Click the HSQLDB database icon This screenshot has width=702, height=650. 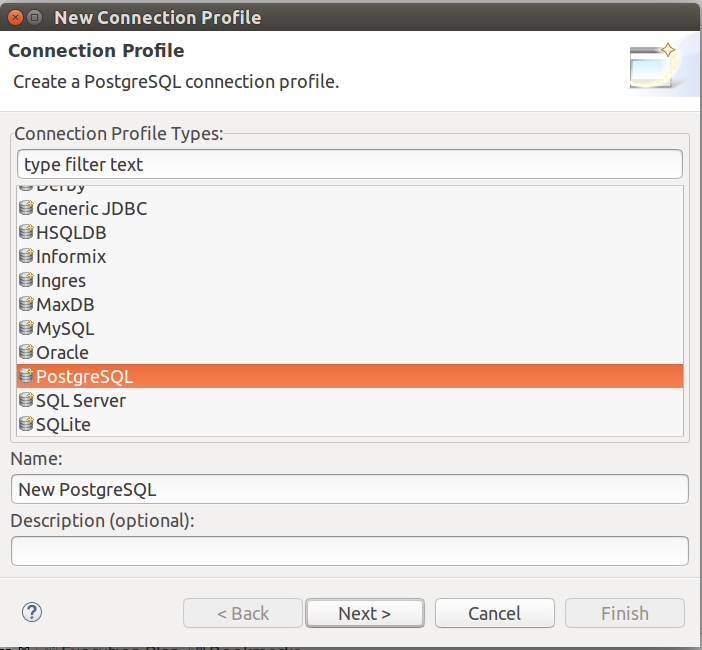[x=26, y=232]
